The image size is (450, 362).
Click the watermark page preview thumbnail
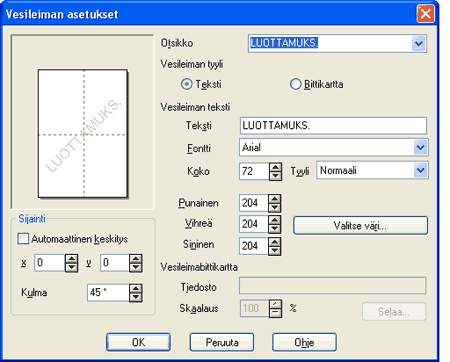[83, 134]
